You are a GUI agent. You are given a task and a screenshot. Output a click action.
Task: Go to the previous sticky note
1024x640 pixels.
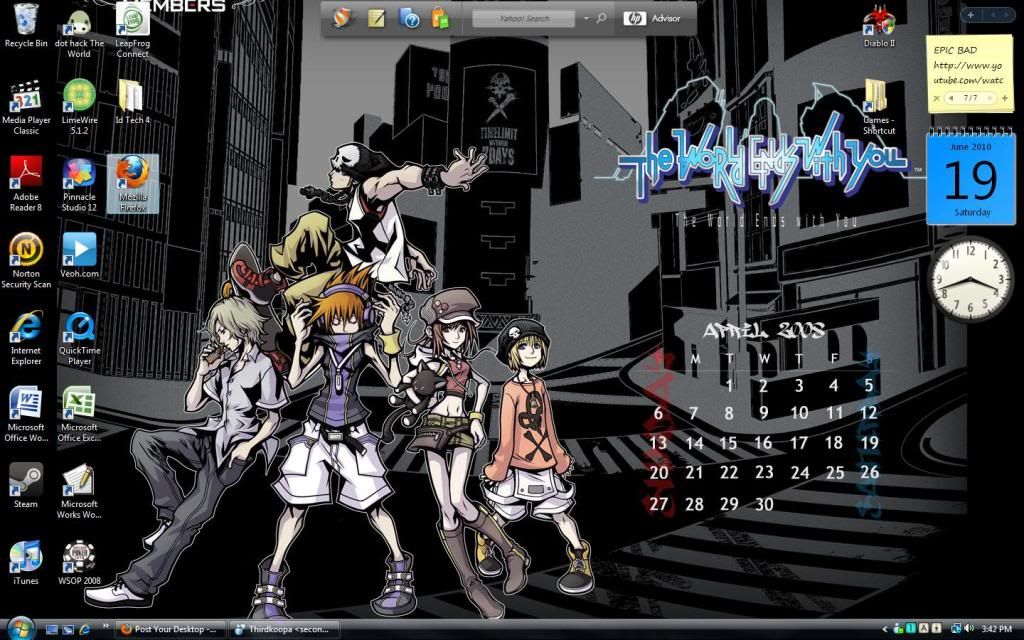[951, 99]
